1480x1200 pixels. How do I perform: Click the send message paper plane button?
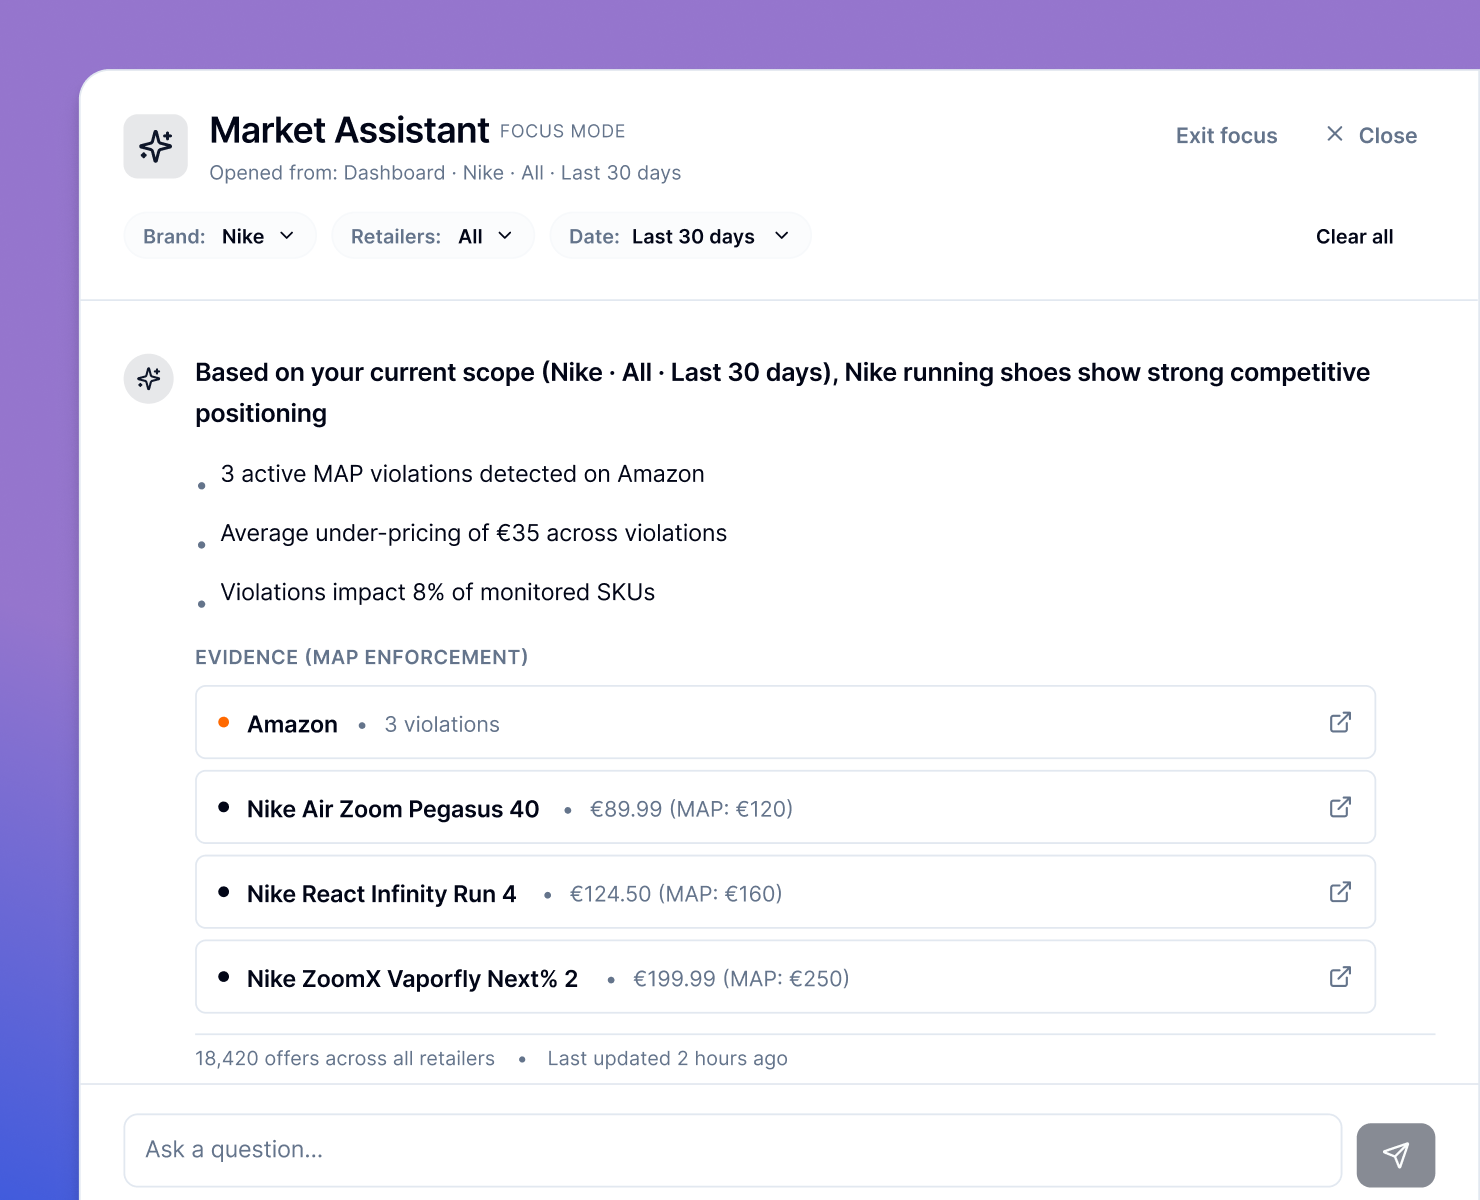click(x=1396, y=1155)
